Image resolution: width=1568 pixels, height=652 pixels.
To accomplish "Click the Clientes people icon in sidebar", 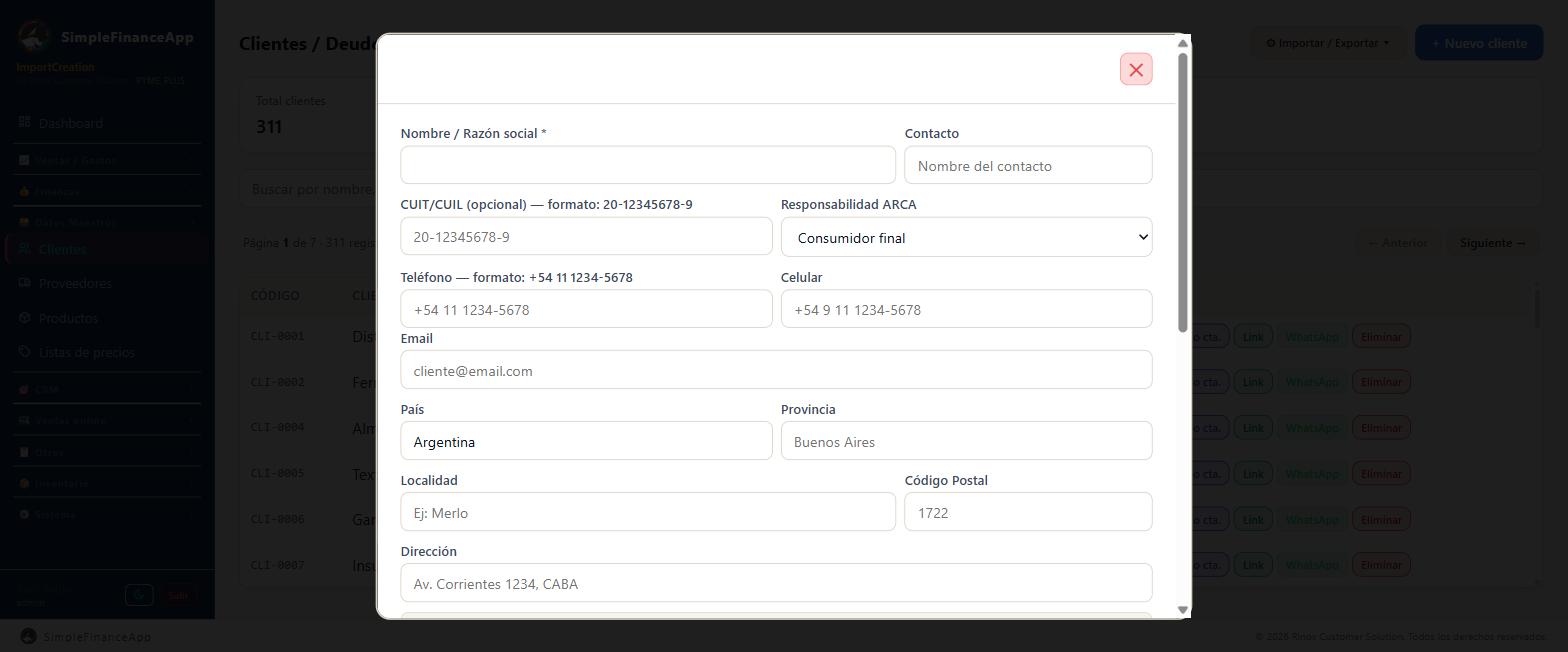I will 25,249.
